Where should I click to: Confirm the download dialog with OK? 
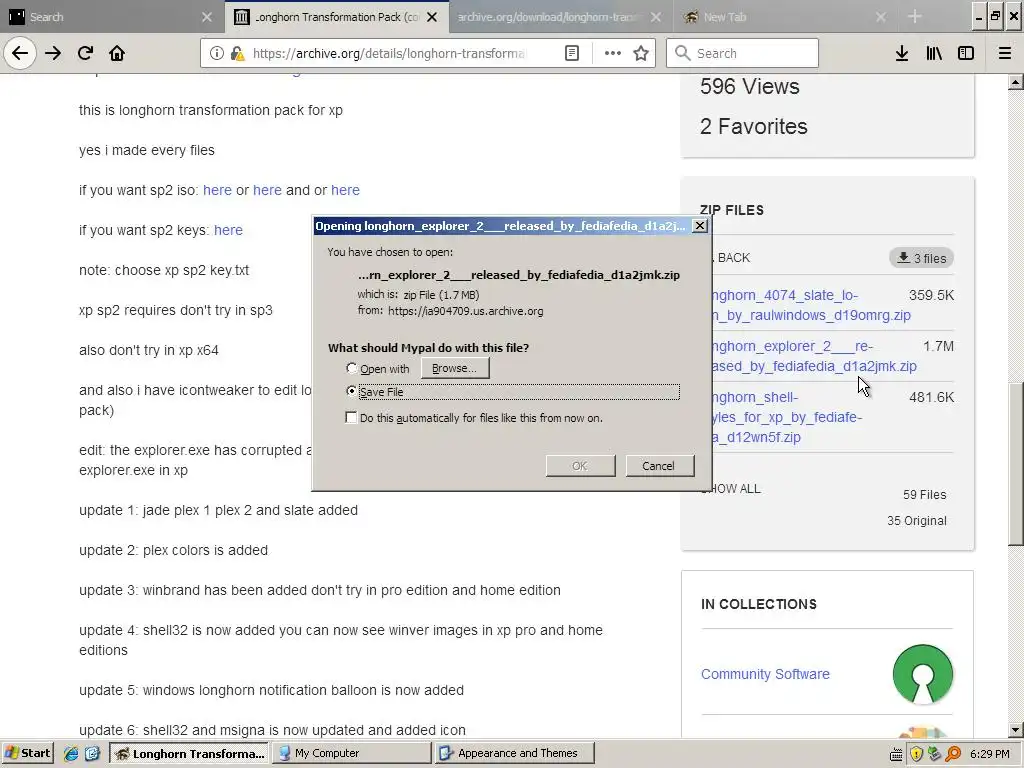point(580,466)
